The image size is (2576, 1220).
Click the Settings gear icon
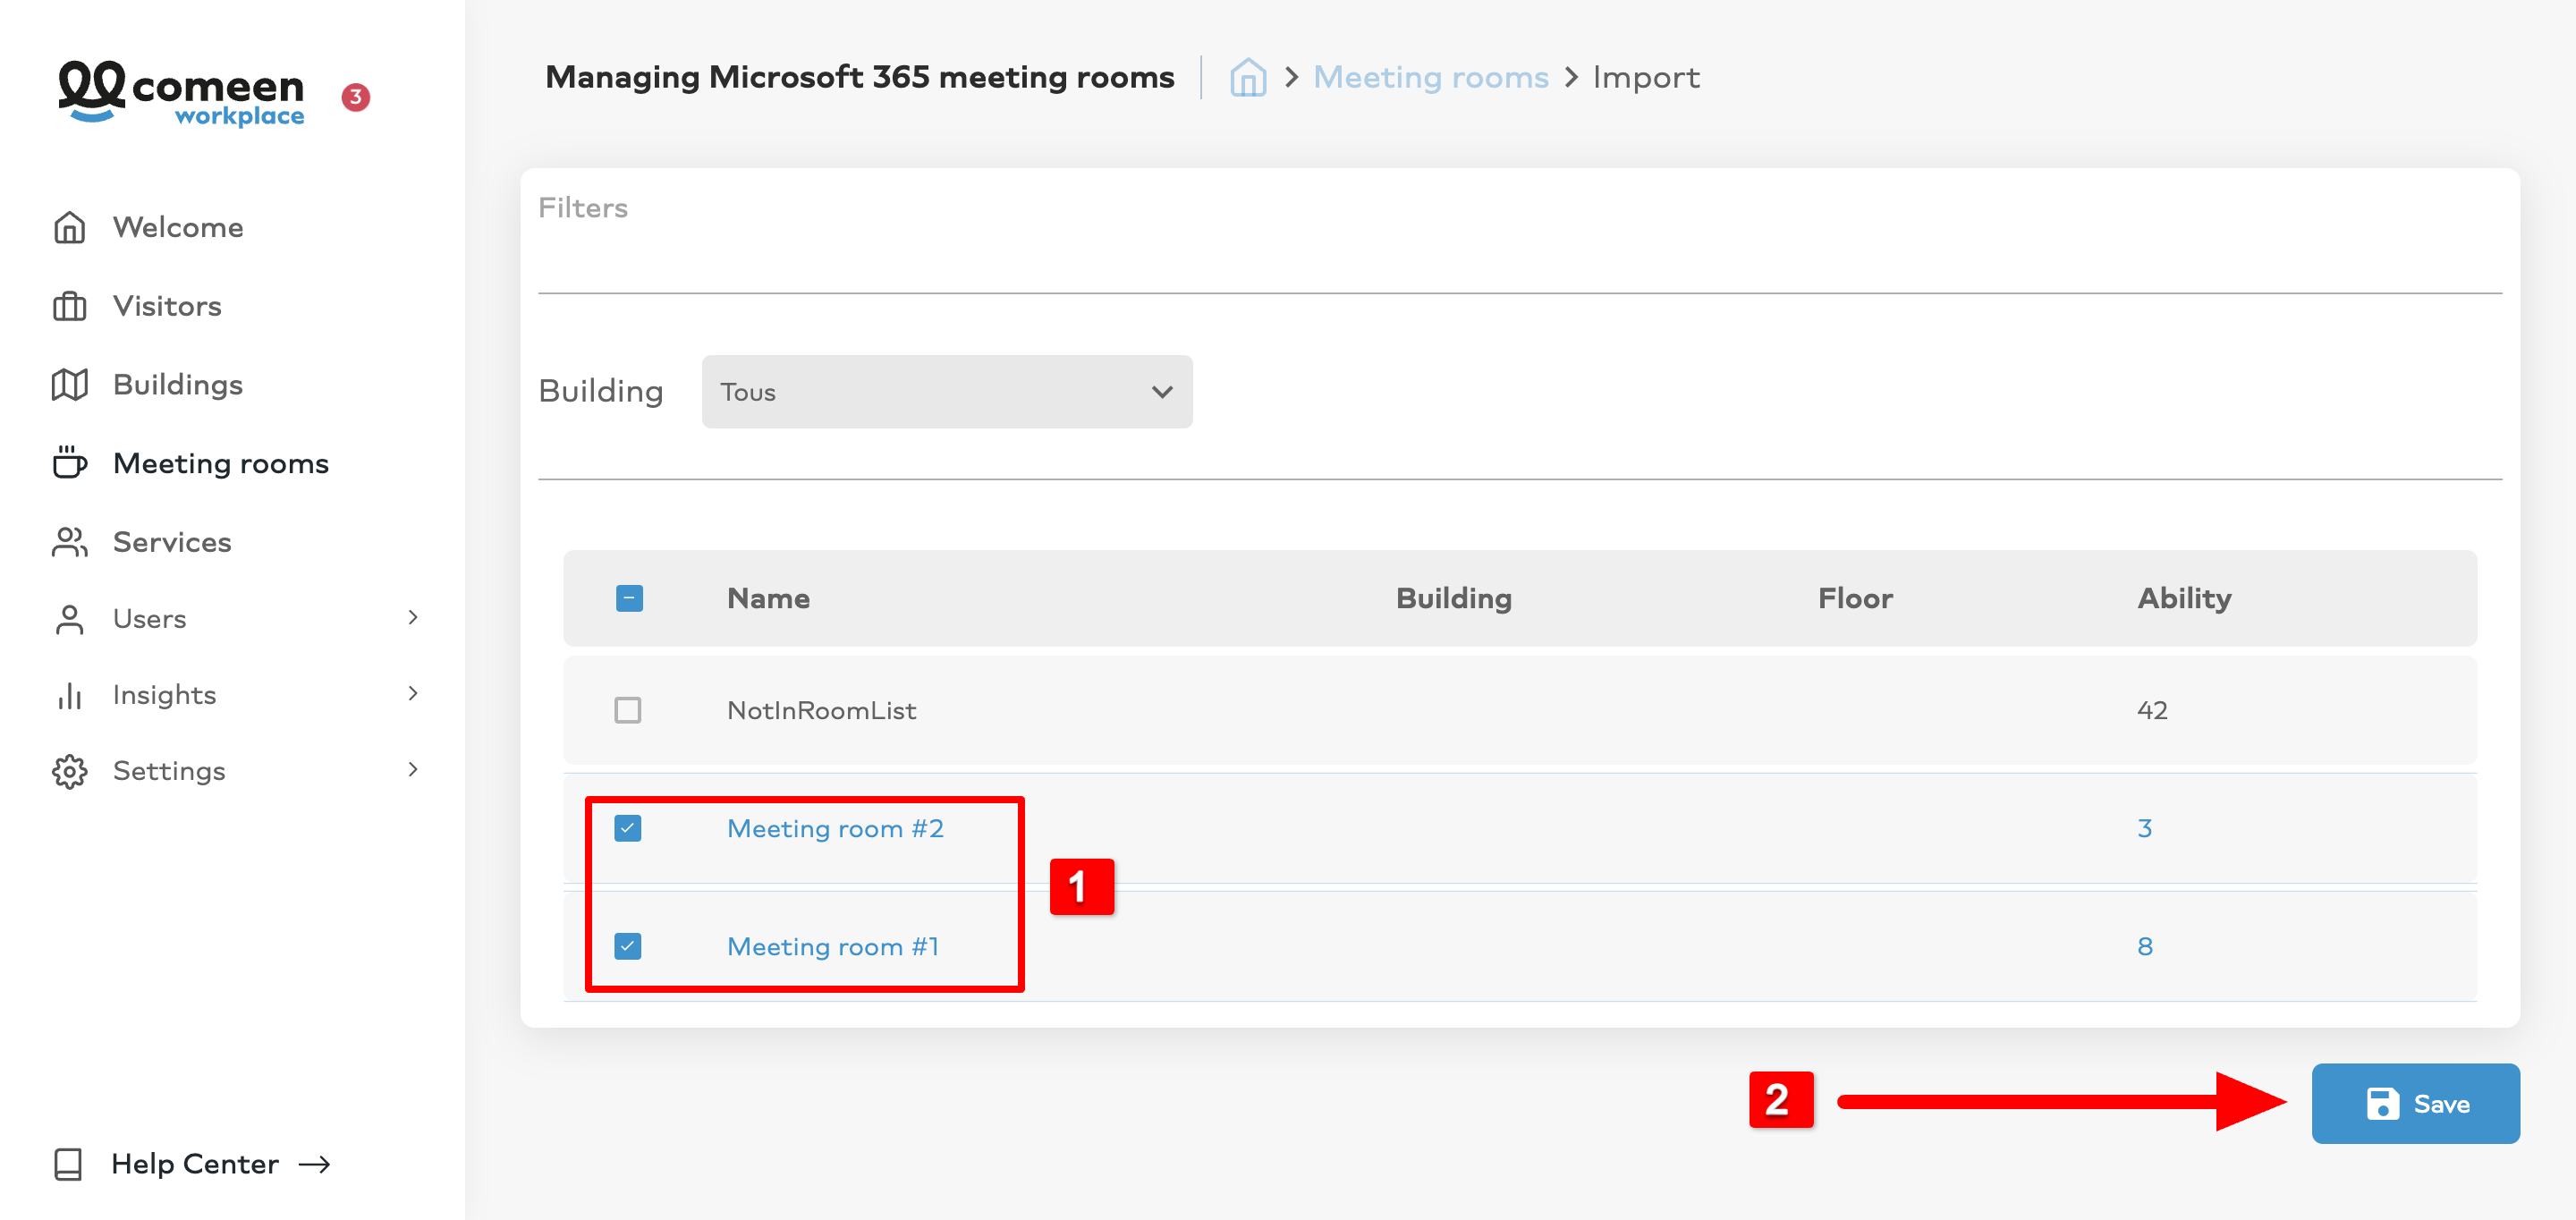coord(69,771)
